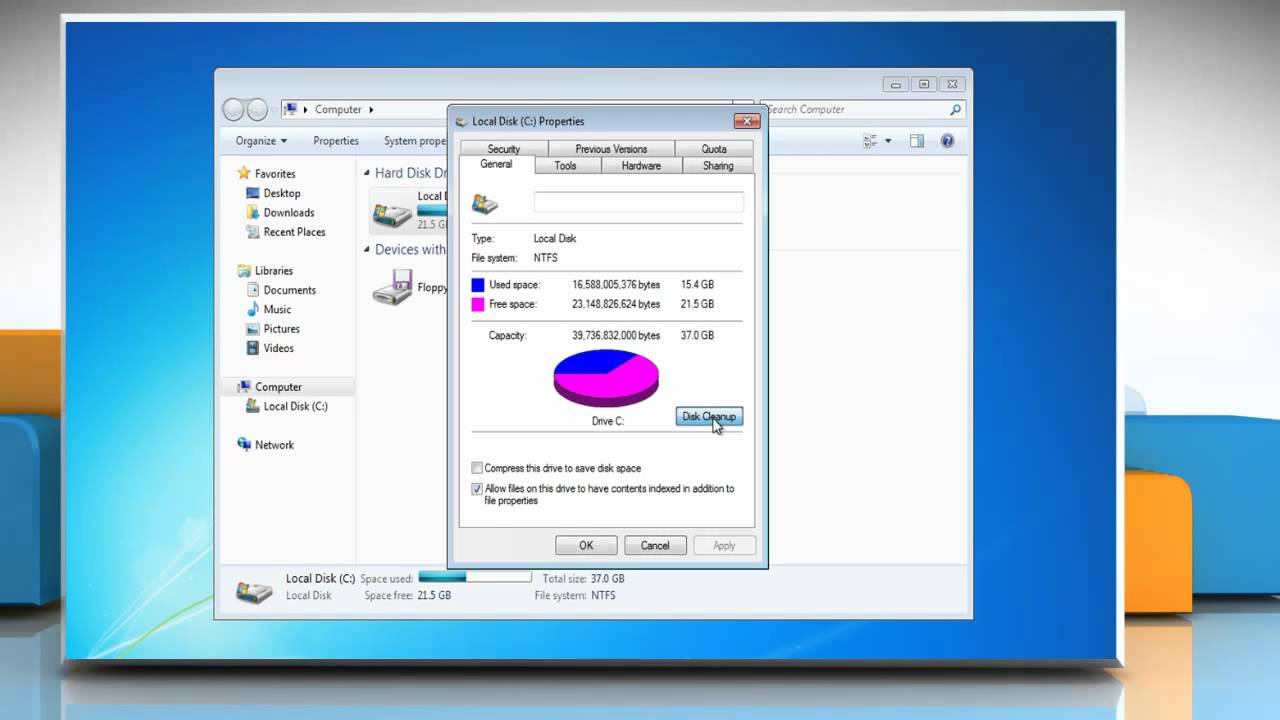
Task: Open the Music library
Action: pyautogui.click(x=277, y=310)
